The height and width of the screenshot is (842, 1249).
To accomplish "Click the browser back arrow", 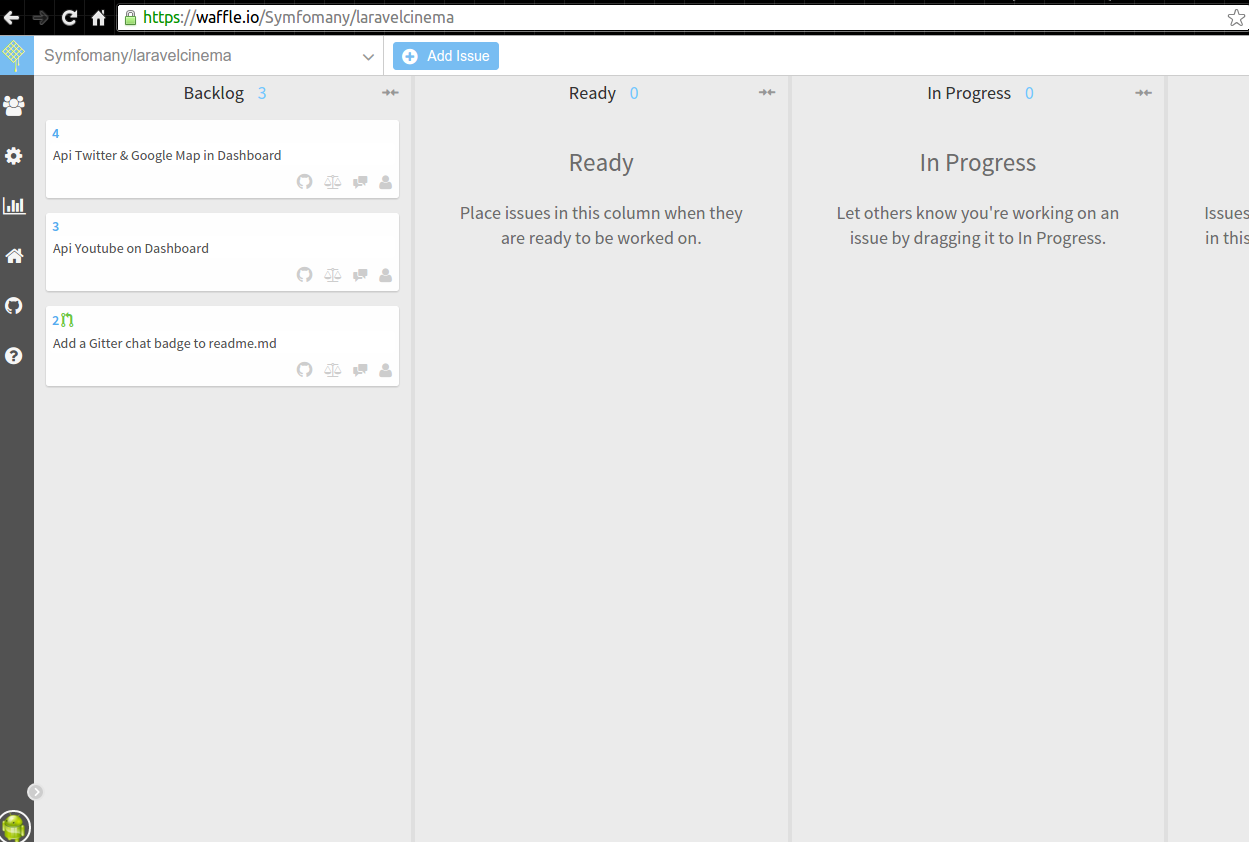I will point(12,17).
